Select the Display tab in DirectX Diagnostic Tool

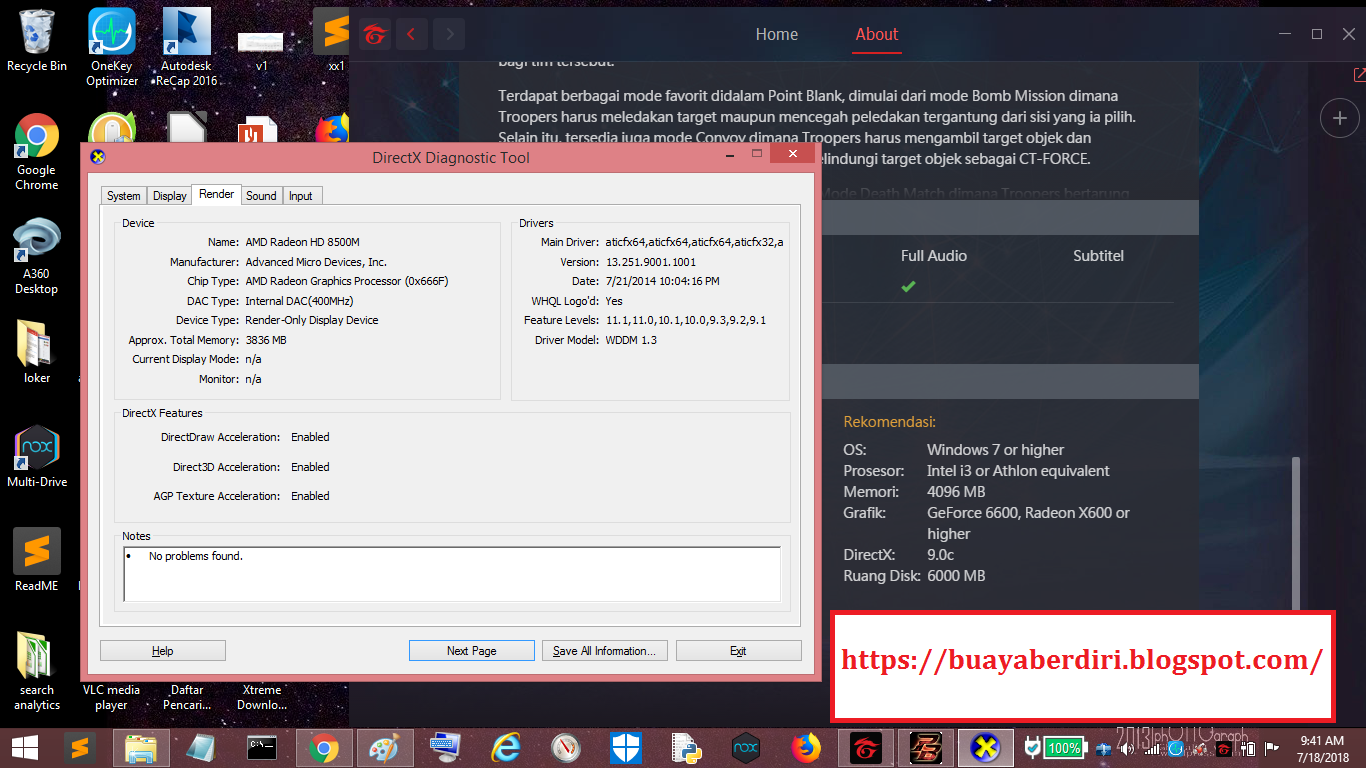[168, 195]
